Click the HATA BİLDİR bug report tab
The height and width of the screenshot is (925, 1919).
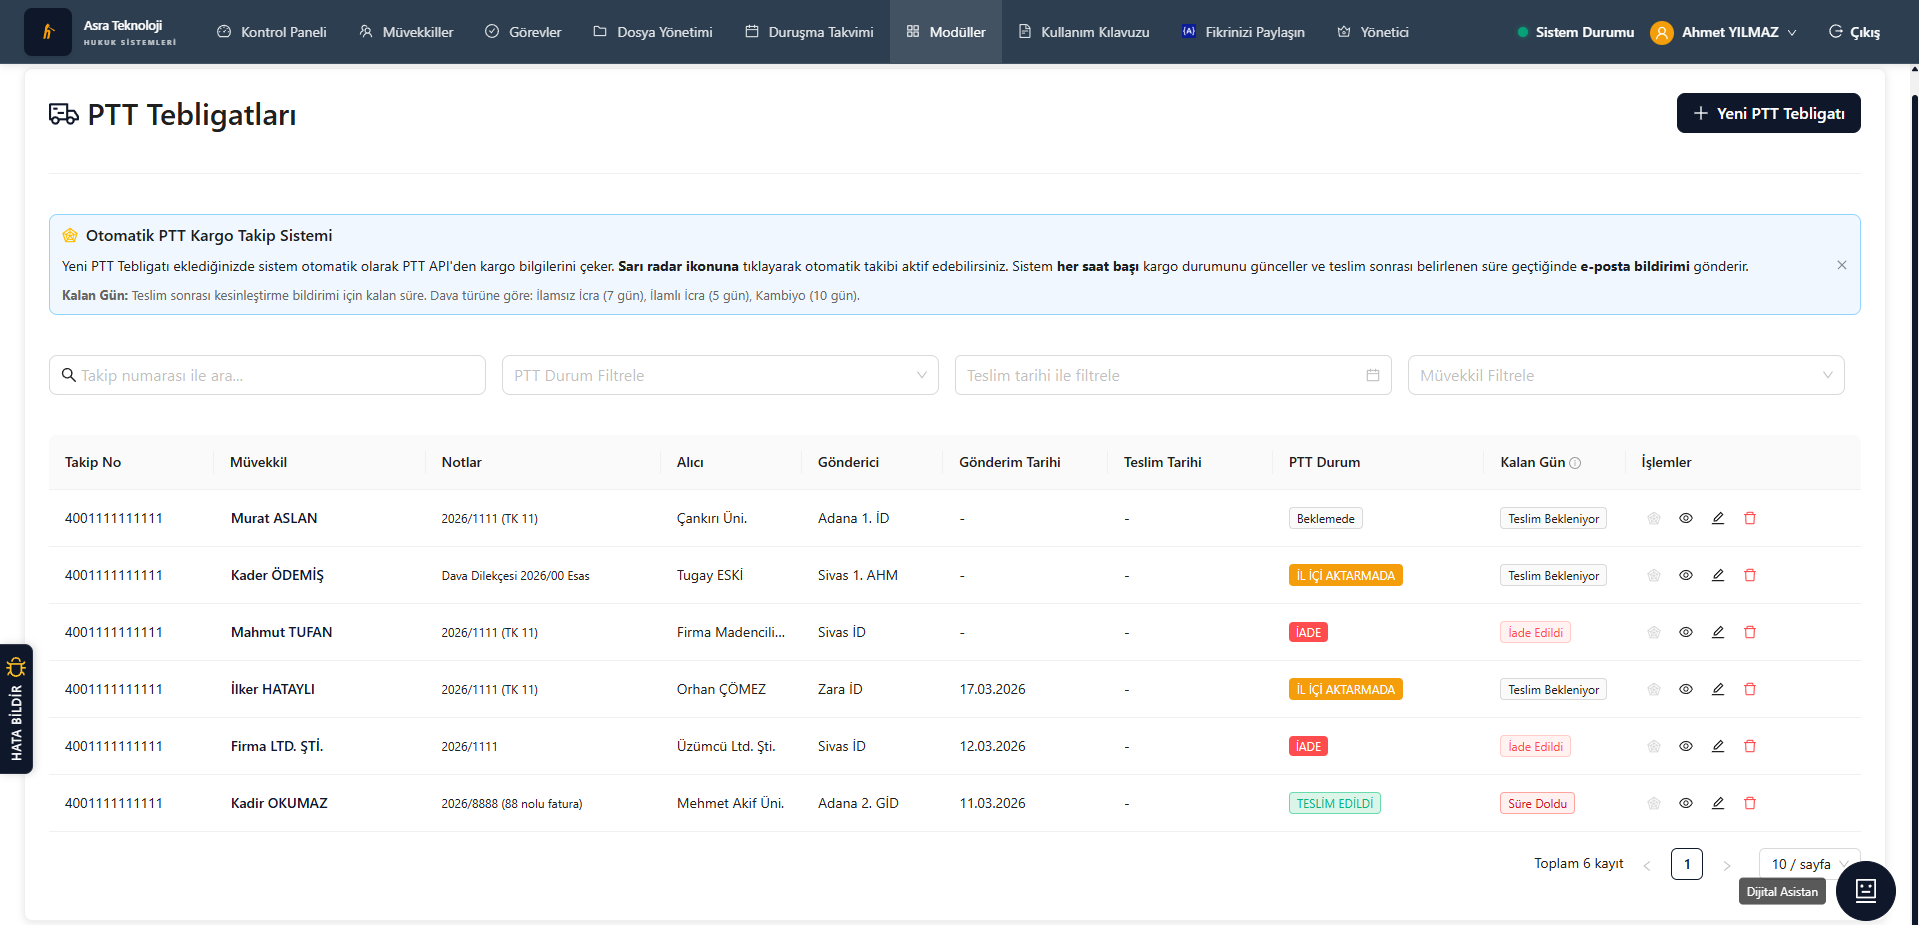click(16, 709)
